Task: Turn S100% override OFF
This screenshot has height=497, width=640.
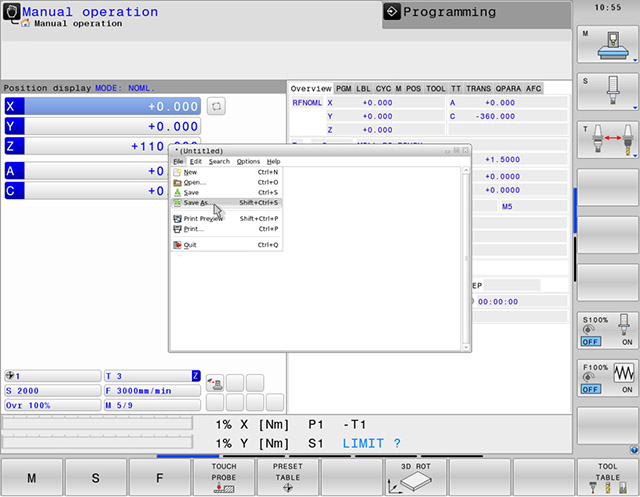Action: point(591,342)
